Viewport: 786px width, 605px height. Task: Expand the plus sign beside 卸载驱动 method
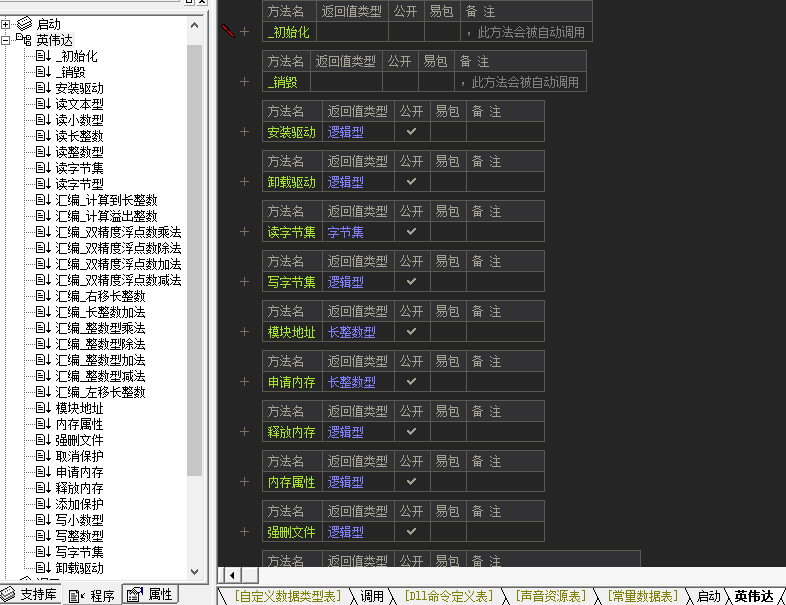point(244,182)
